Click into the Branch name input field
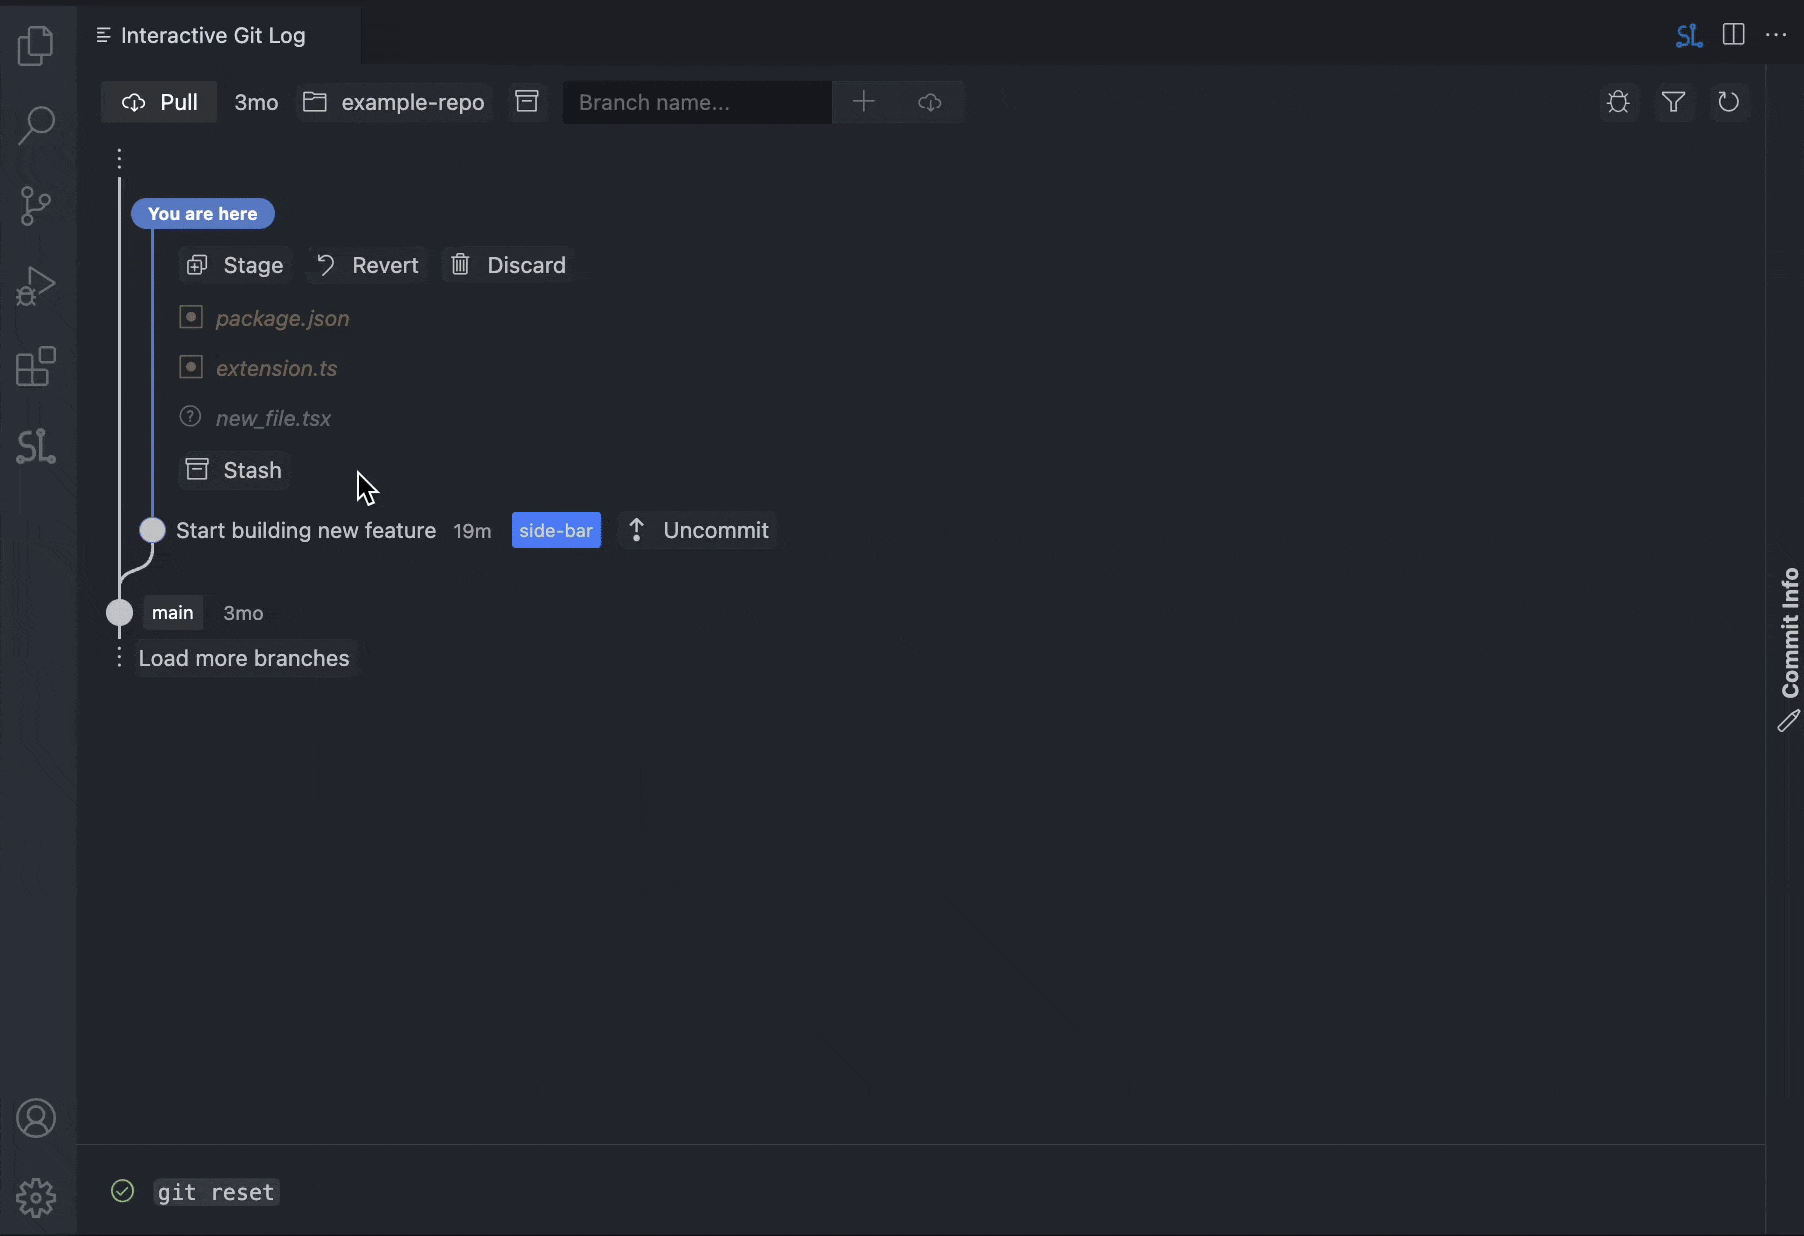Image resolution: width=1804 pixels, height=1236 pixels. 696,102
